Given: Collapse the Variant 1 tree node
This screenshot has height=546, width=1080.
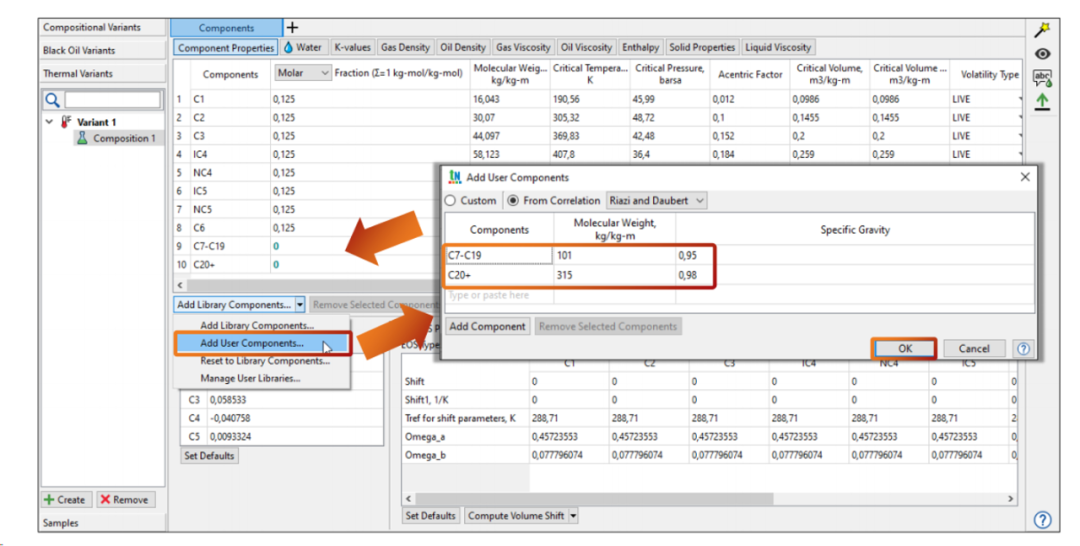Looking at the screenshot, I should (x=50, y=122).
